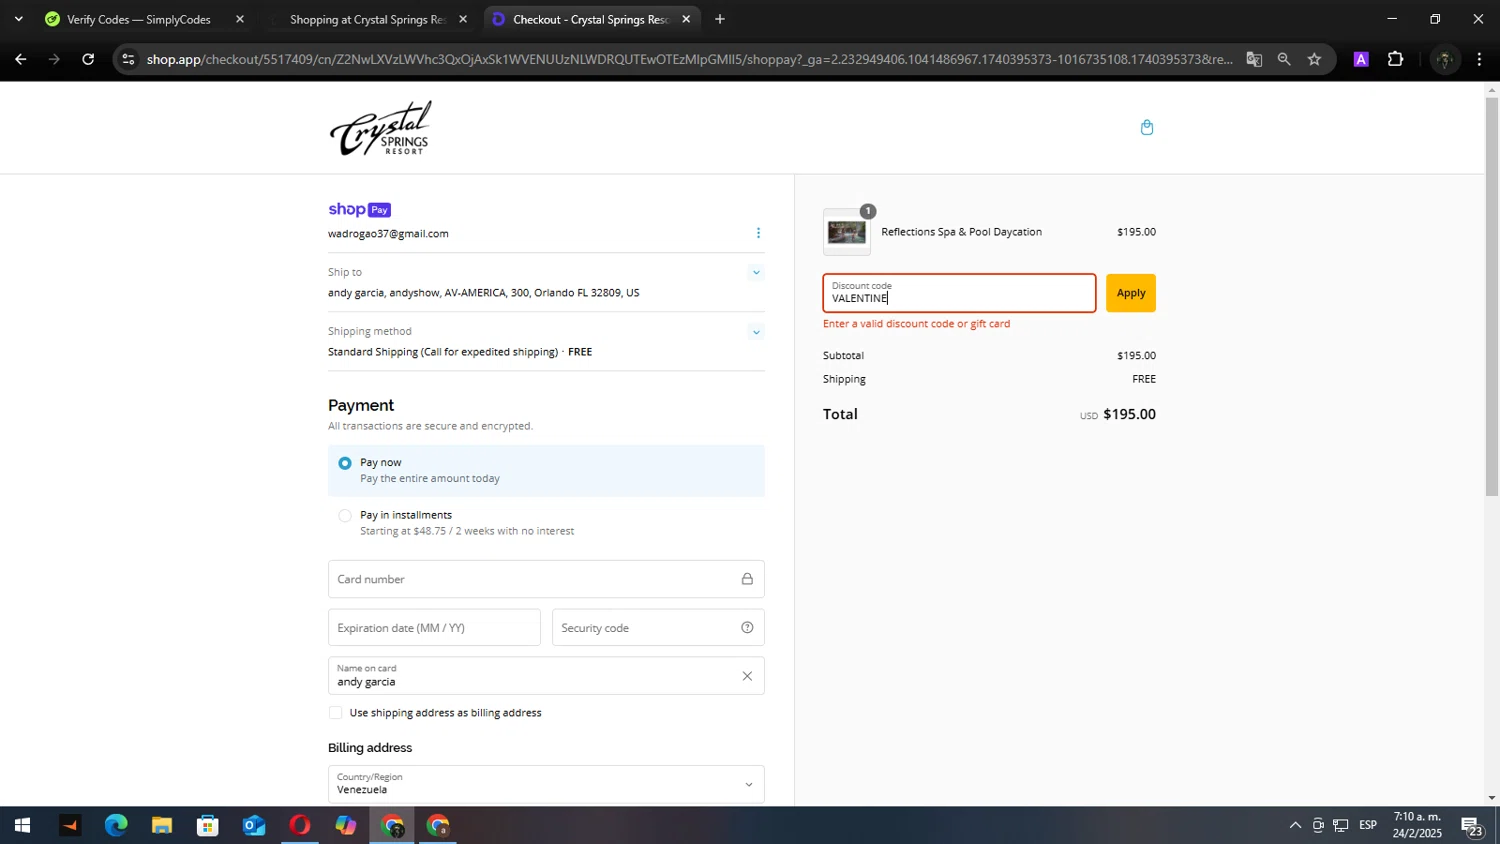
Task: Click the Shop Pay logo
Action: (359, 209)
